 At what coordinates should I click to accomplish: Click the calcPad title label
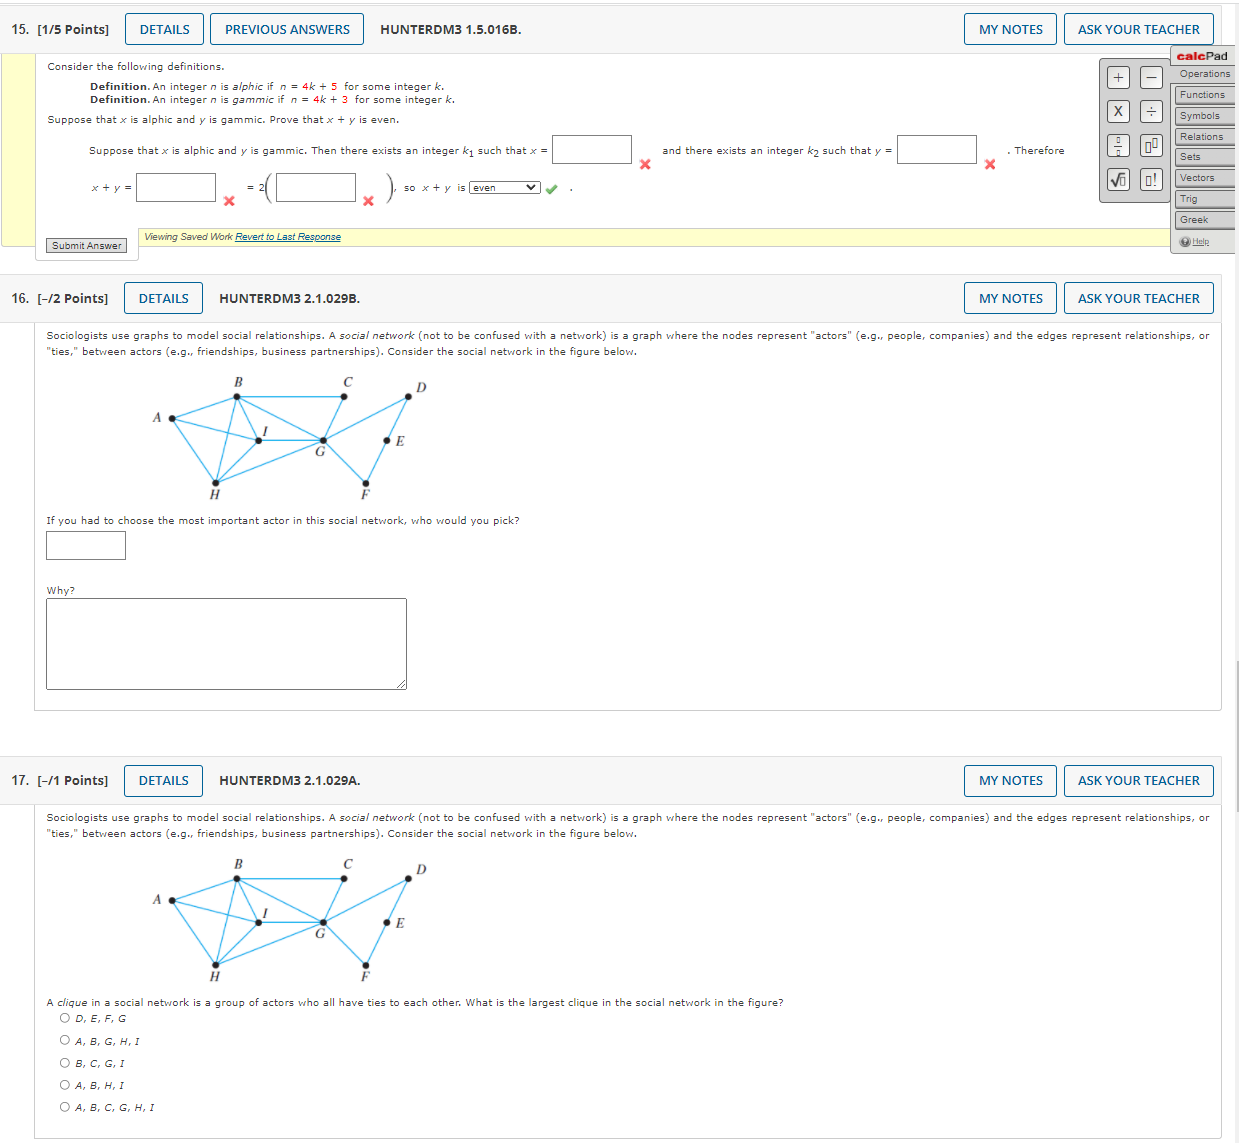1202,56
